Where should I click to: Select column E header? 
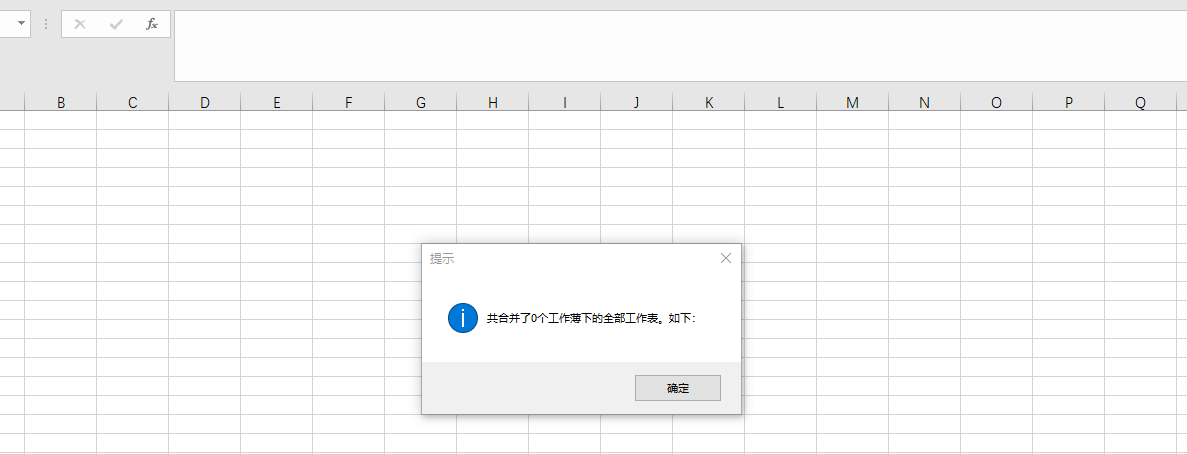[x=276, y=102]
